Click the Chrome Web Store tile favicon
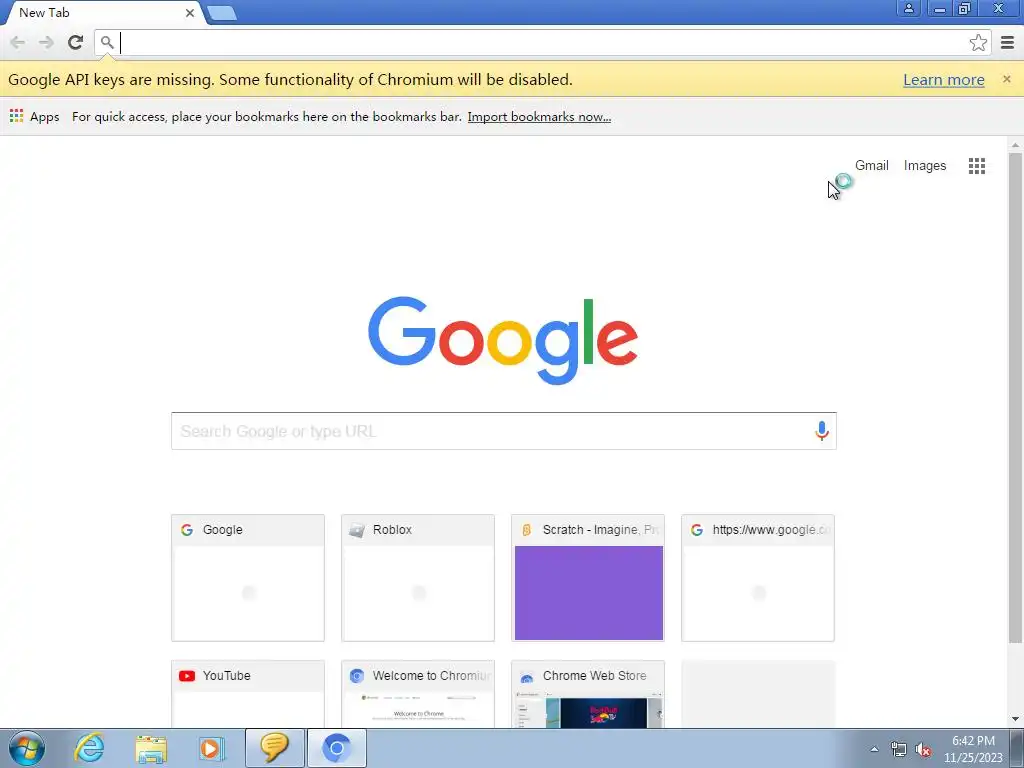The height and width of the screenshot is (768, 1024). click(526, 676)
